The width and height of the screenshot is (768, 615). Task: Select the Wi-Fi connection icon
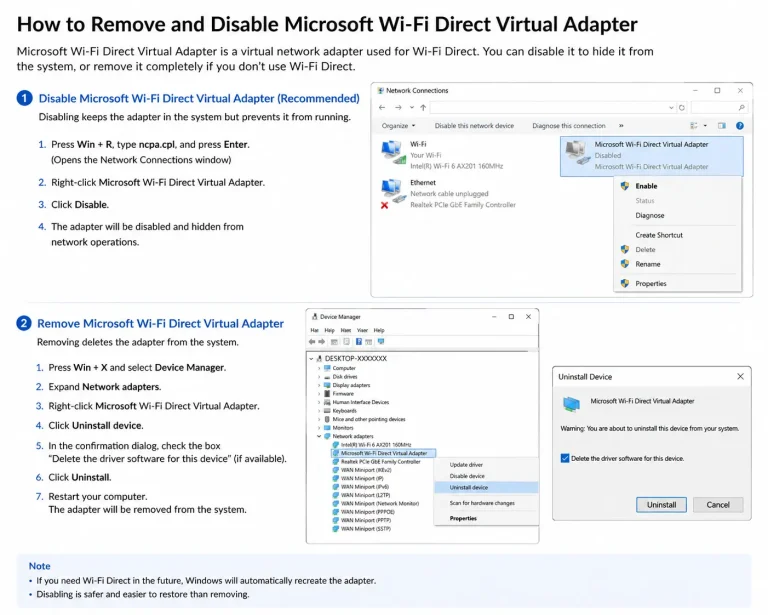point(393,152)
